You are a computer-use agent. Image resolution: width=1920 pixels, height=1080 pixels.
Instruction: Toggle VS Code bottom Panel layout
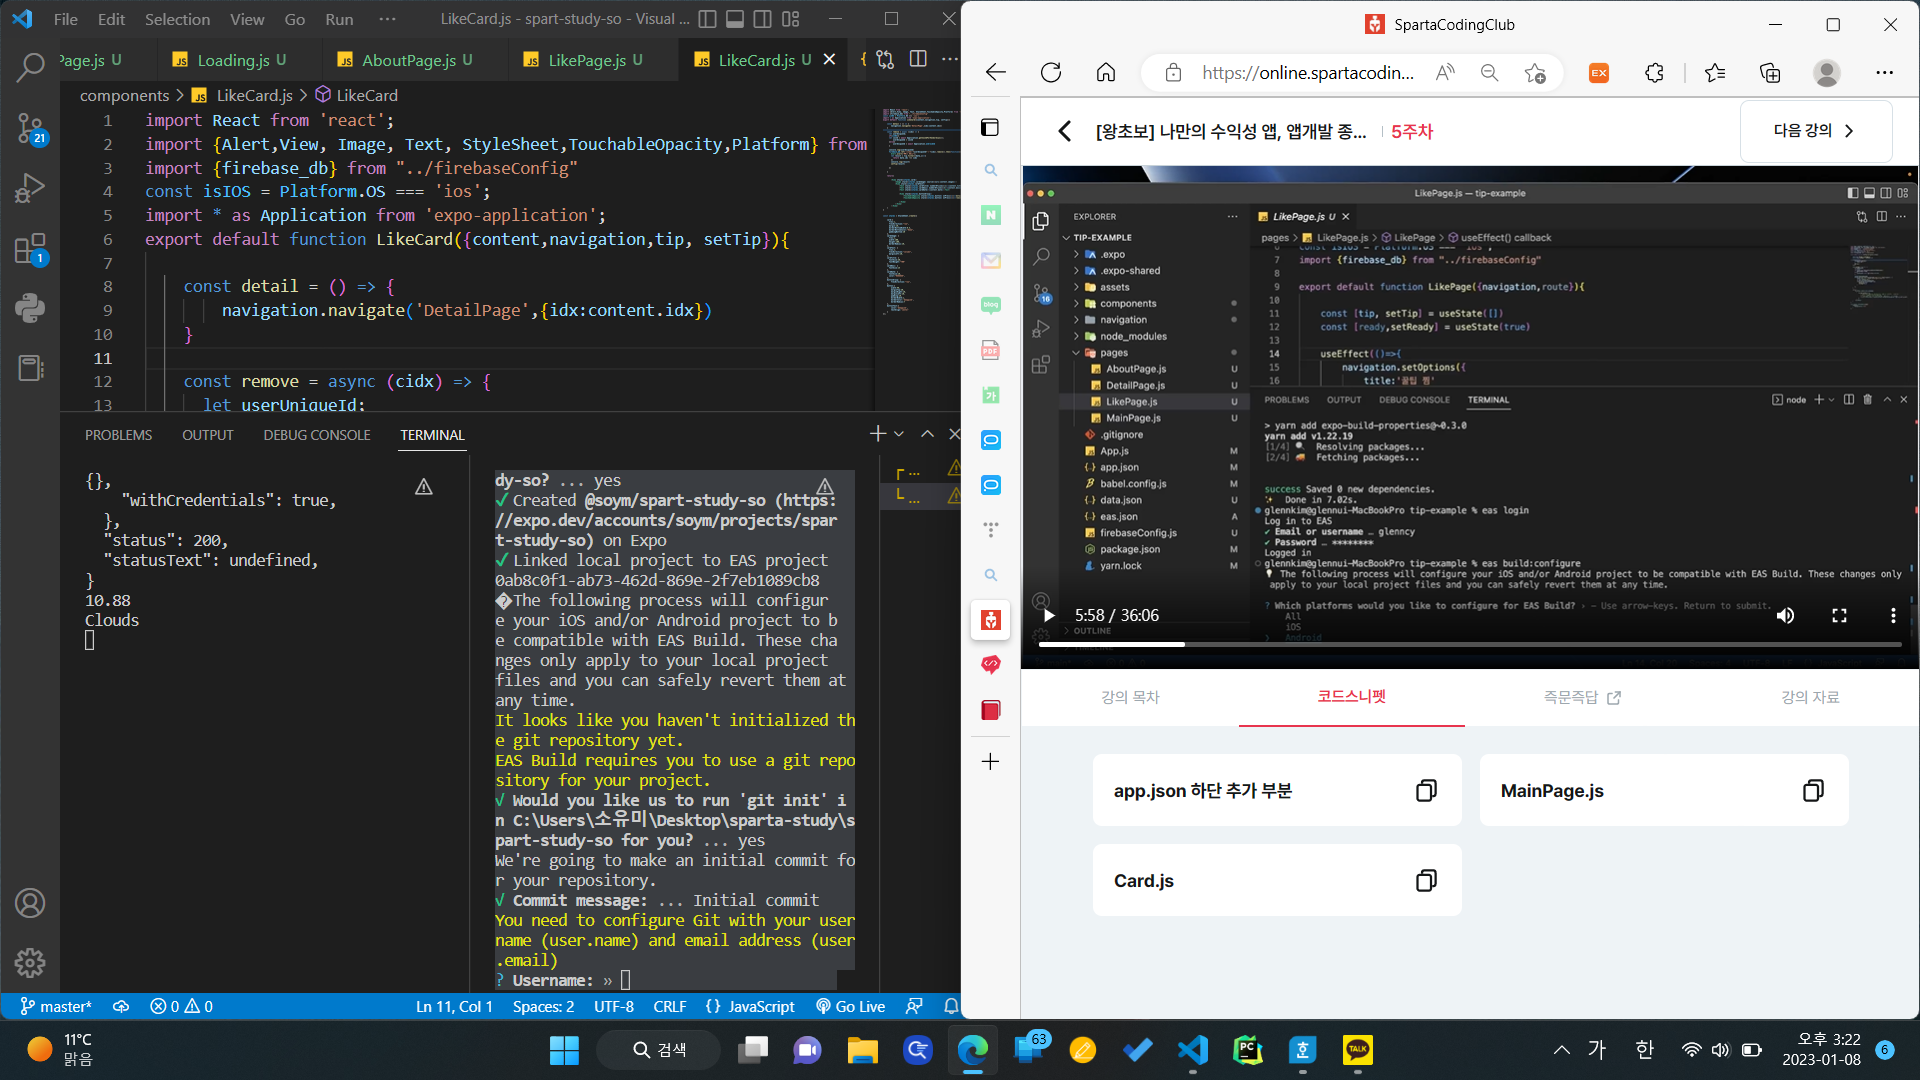click(x=735, y=19)
